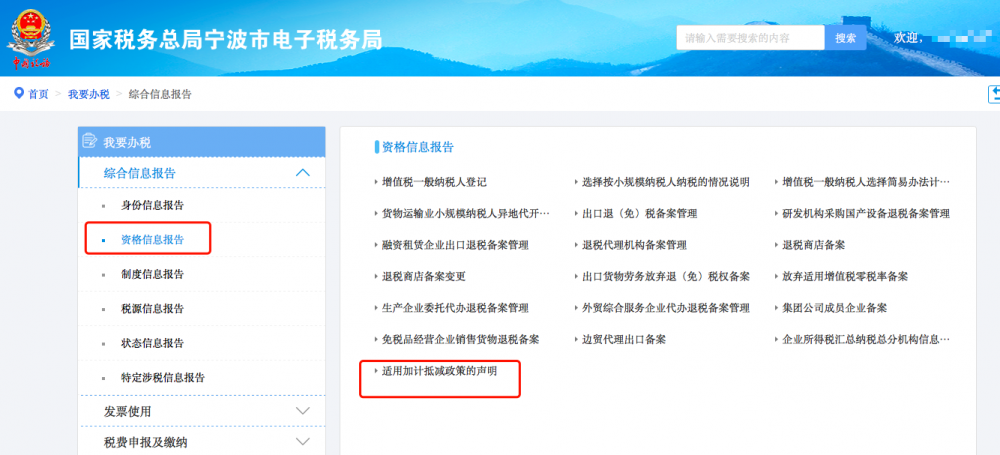Click the location pin icon beside 首页
Viewport: 1000px width, 455px height.
tap(18, 94)
